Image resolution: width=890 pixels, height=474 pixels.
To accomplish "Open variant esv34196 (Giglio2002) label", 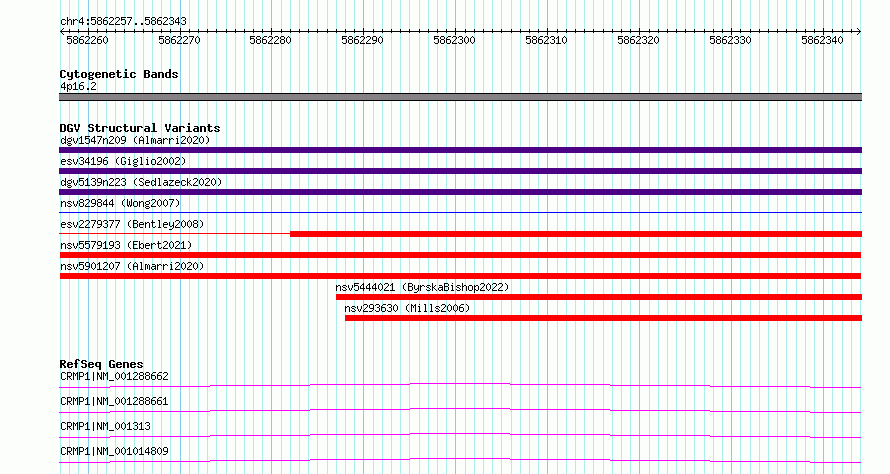I will [123, 161].
